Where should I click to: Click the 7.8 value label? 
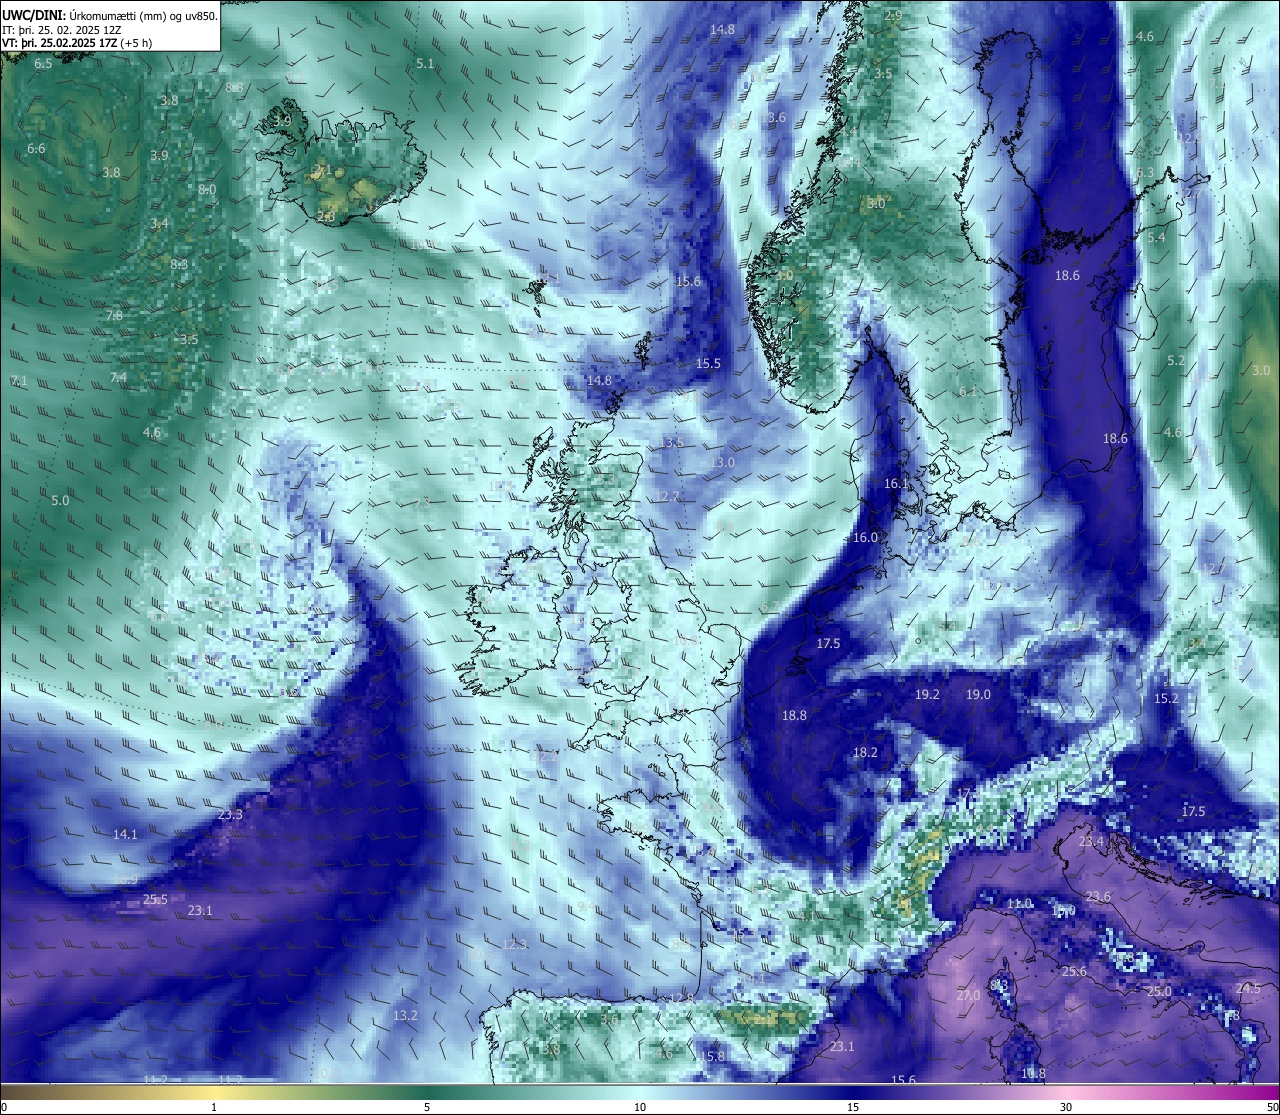pyautogui.click(x=114, y=316)
